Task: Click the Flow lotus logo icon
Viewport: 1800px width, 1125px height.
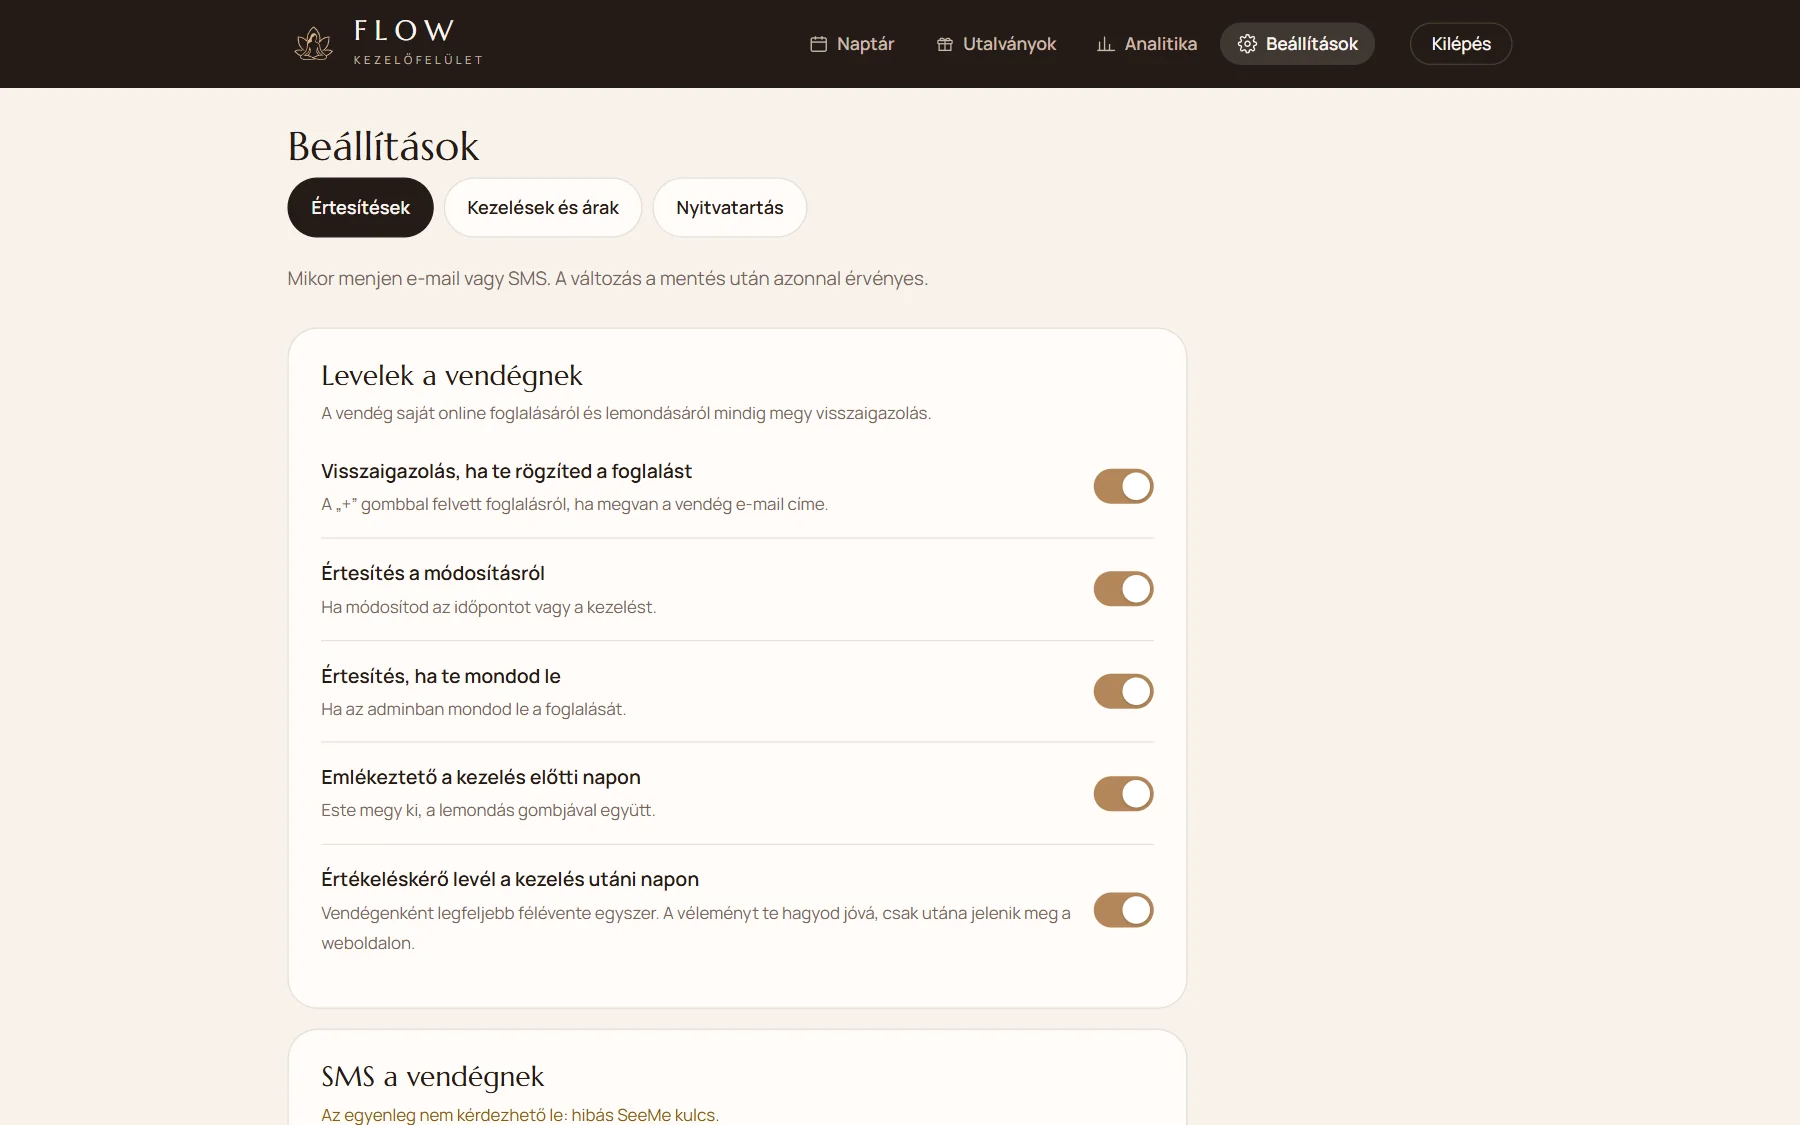Action: [x=313, y=44]
